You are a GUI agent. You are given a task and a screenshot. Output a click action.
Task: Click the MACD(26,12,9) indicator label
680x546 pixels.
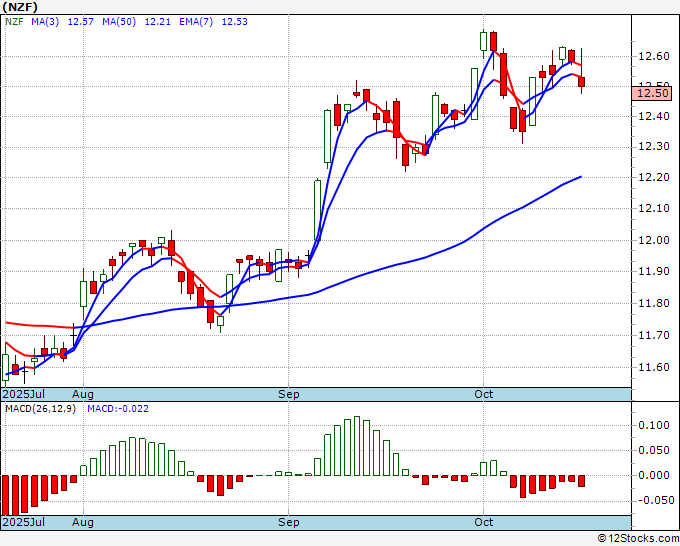click(x=40, y=409)
